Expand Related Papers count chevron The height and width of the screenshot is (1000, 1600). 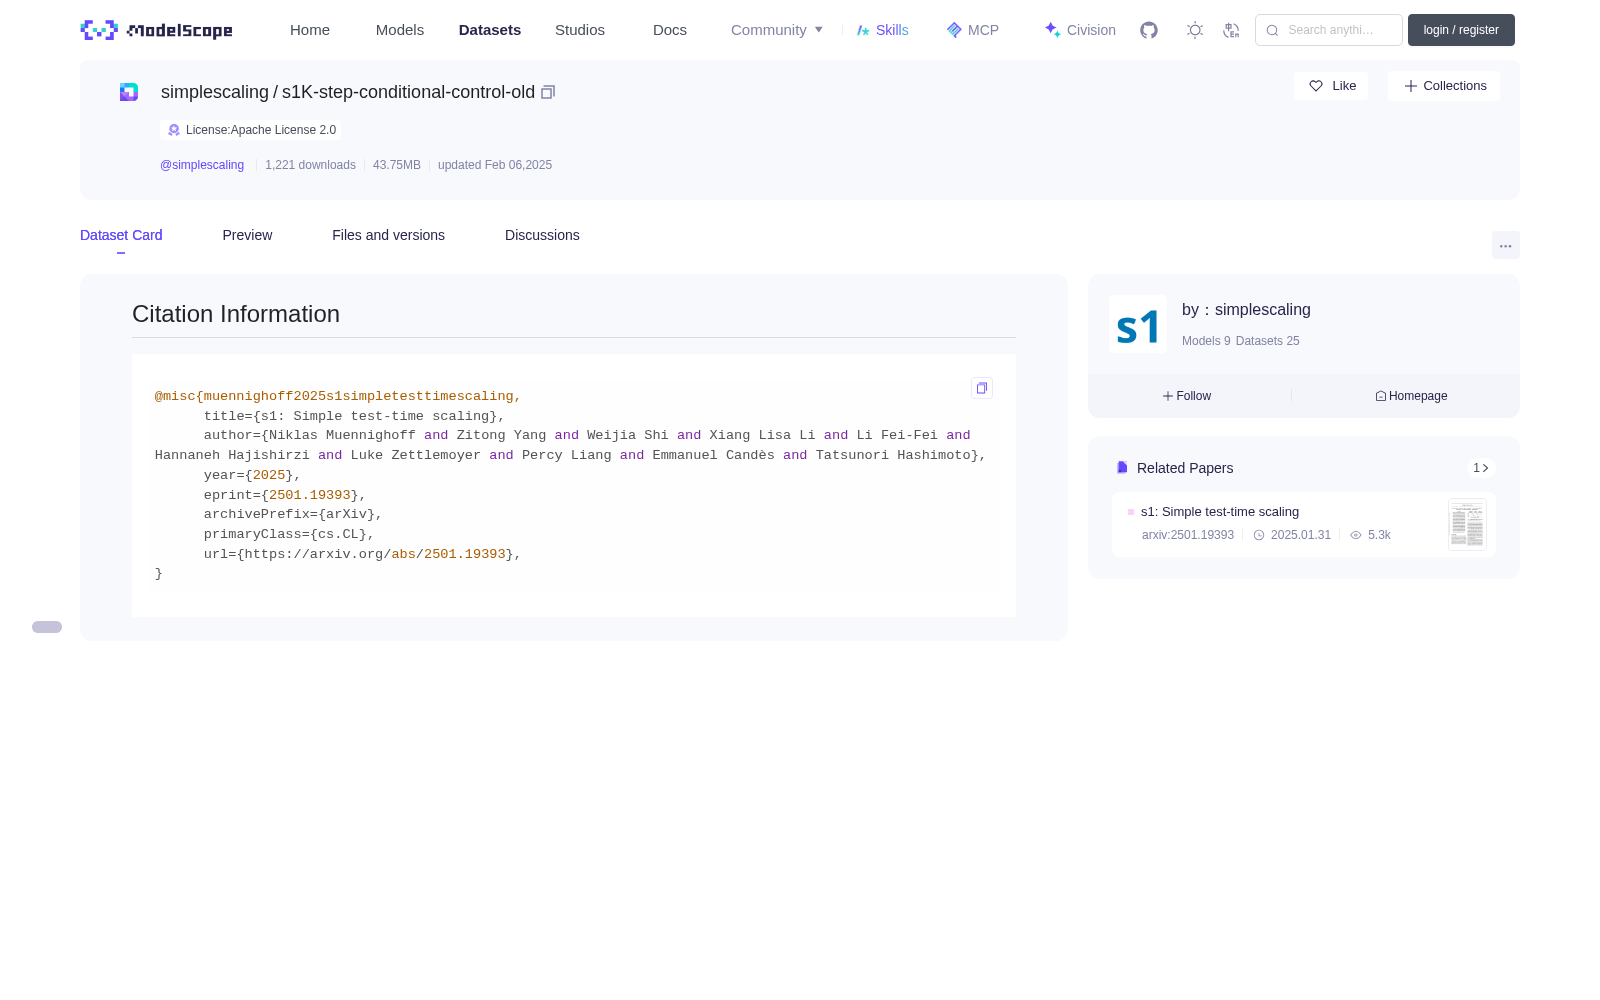(x=1481, y=468)
